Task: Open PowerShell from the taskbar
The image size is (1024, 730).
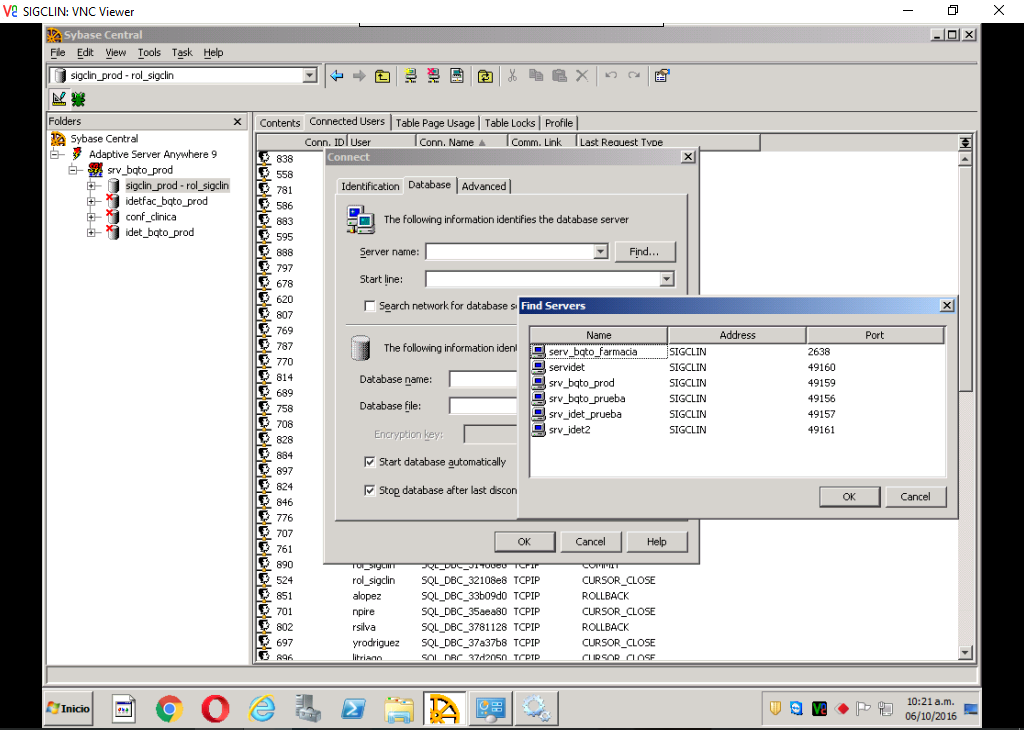Action: (x=353, y=708)
